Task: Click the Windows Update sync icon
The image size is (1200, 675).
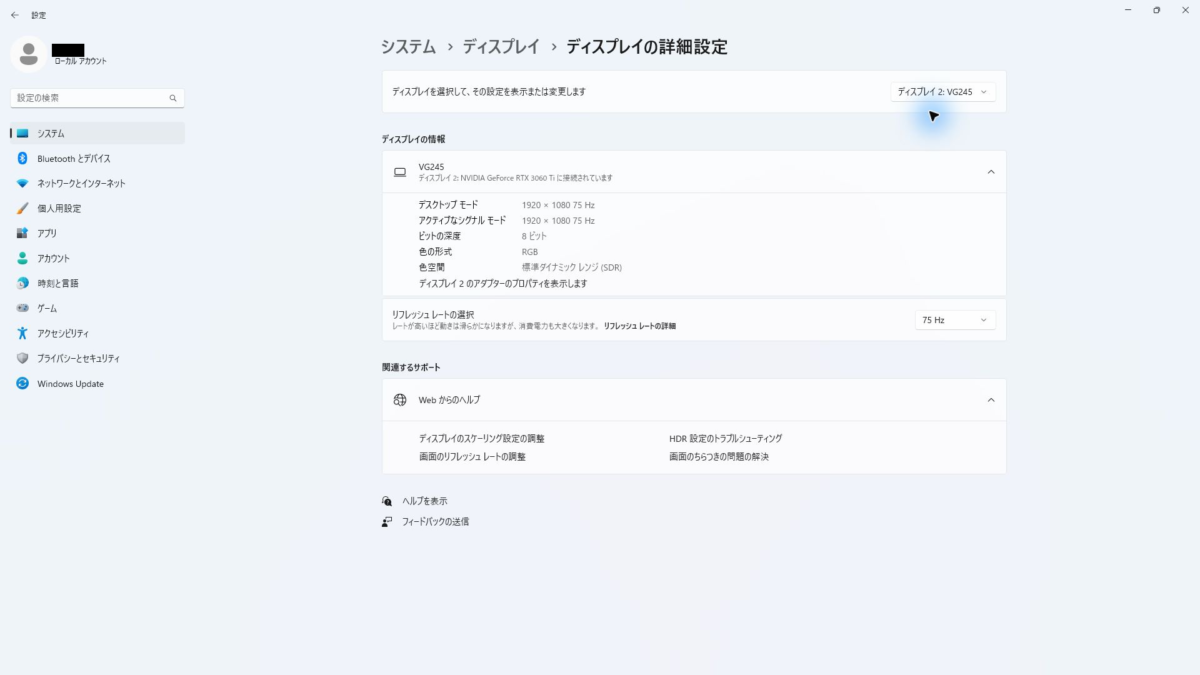Action: [x=22, y=383]
